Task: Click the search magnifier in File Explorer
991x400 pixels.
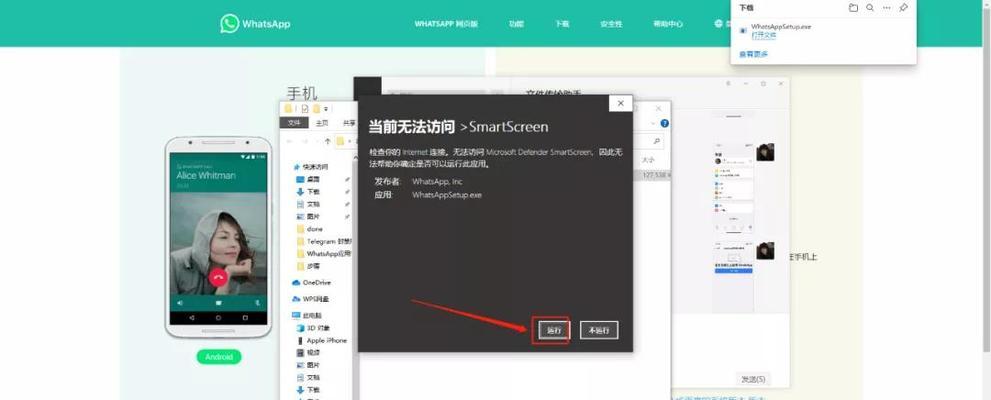Action: pyautogui.click(x=657, y=142)
